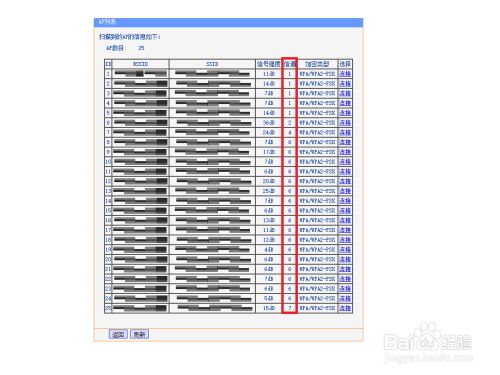Connect to AP ID 6 on channel 2

345,123
